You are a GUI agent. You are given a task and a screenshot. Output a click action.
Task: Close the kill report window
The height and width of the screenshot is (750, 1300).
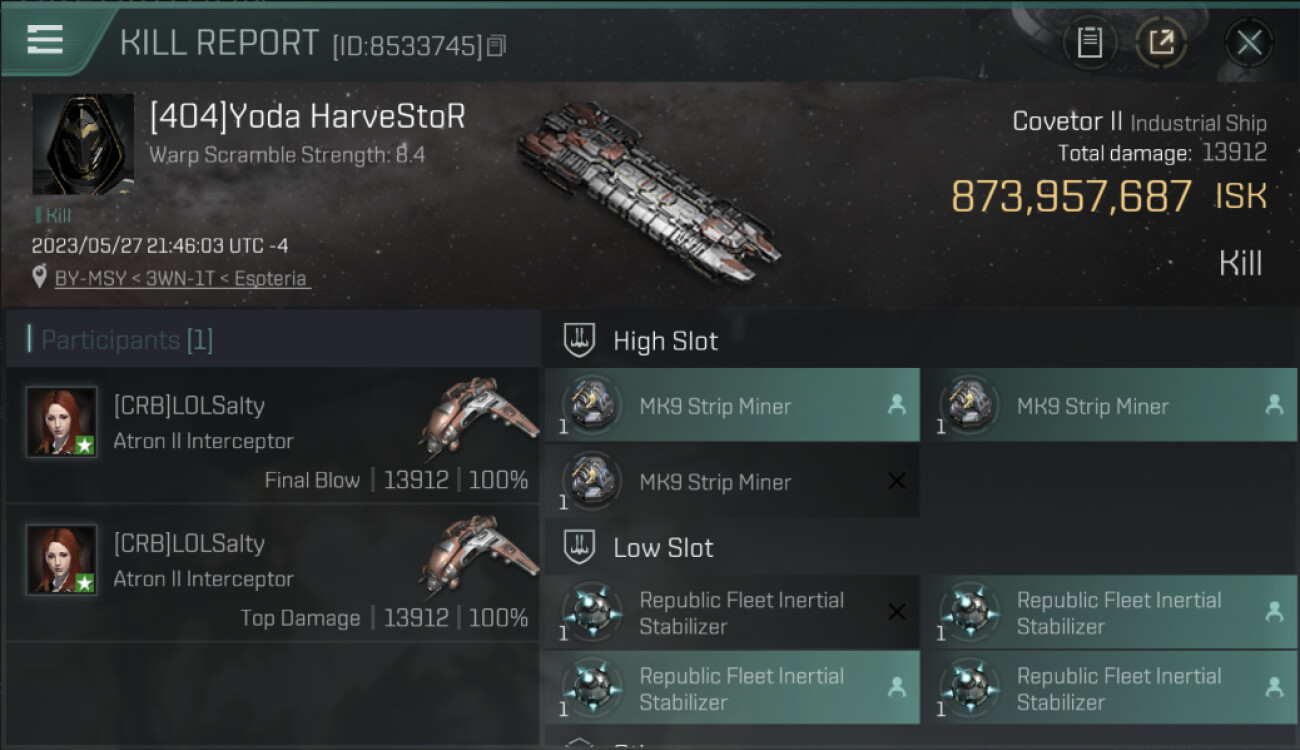(x=1248, y=42)
